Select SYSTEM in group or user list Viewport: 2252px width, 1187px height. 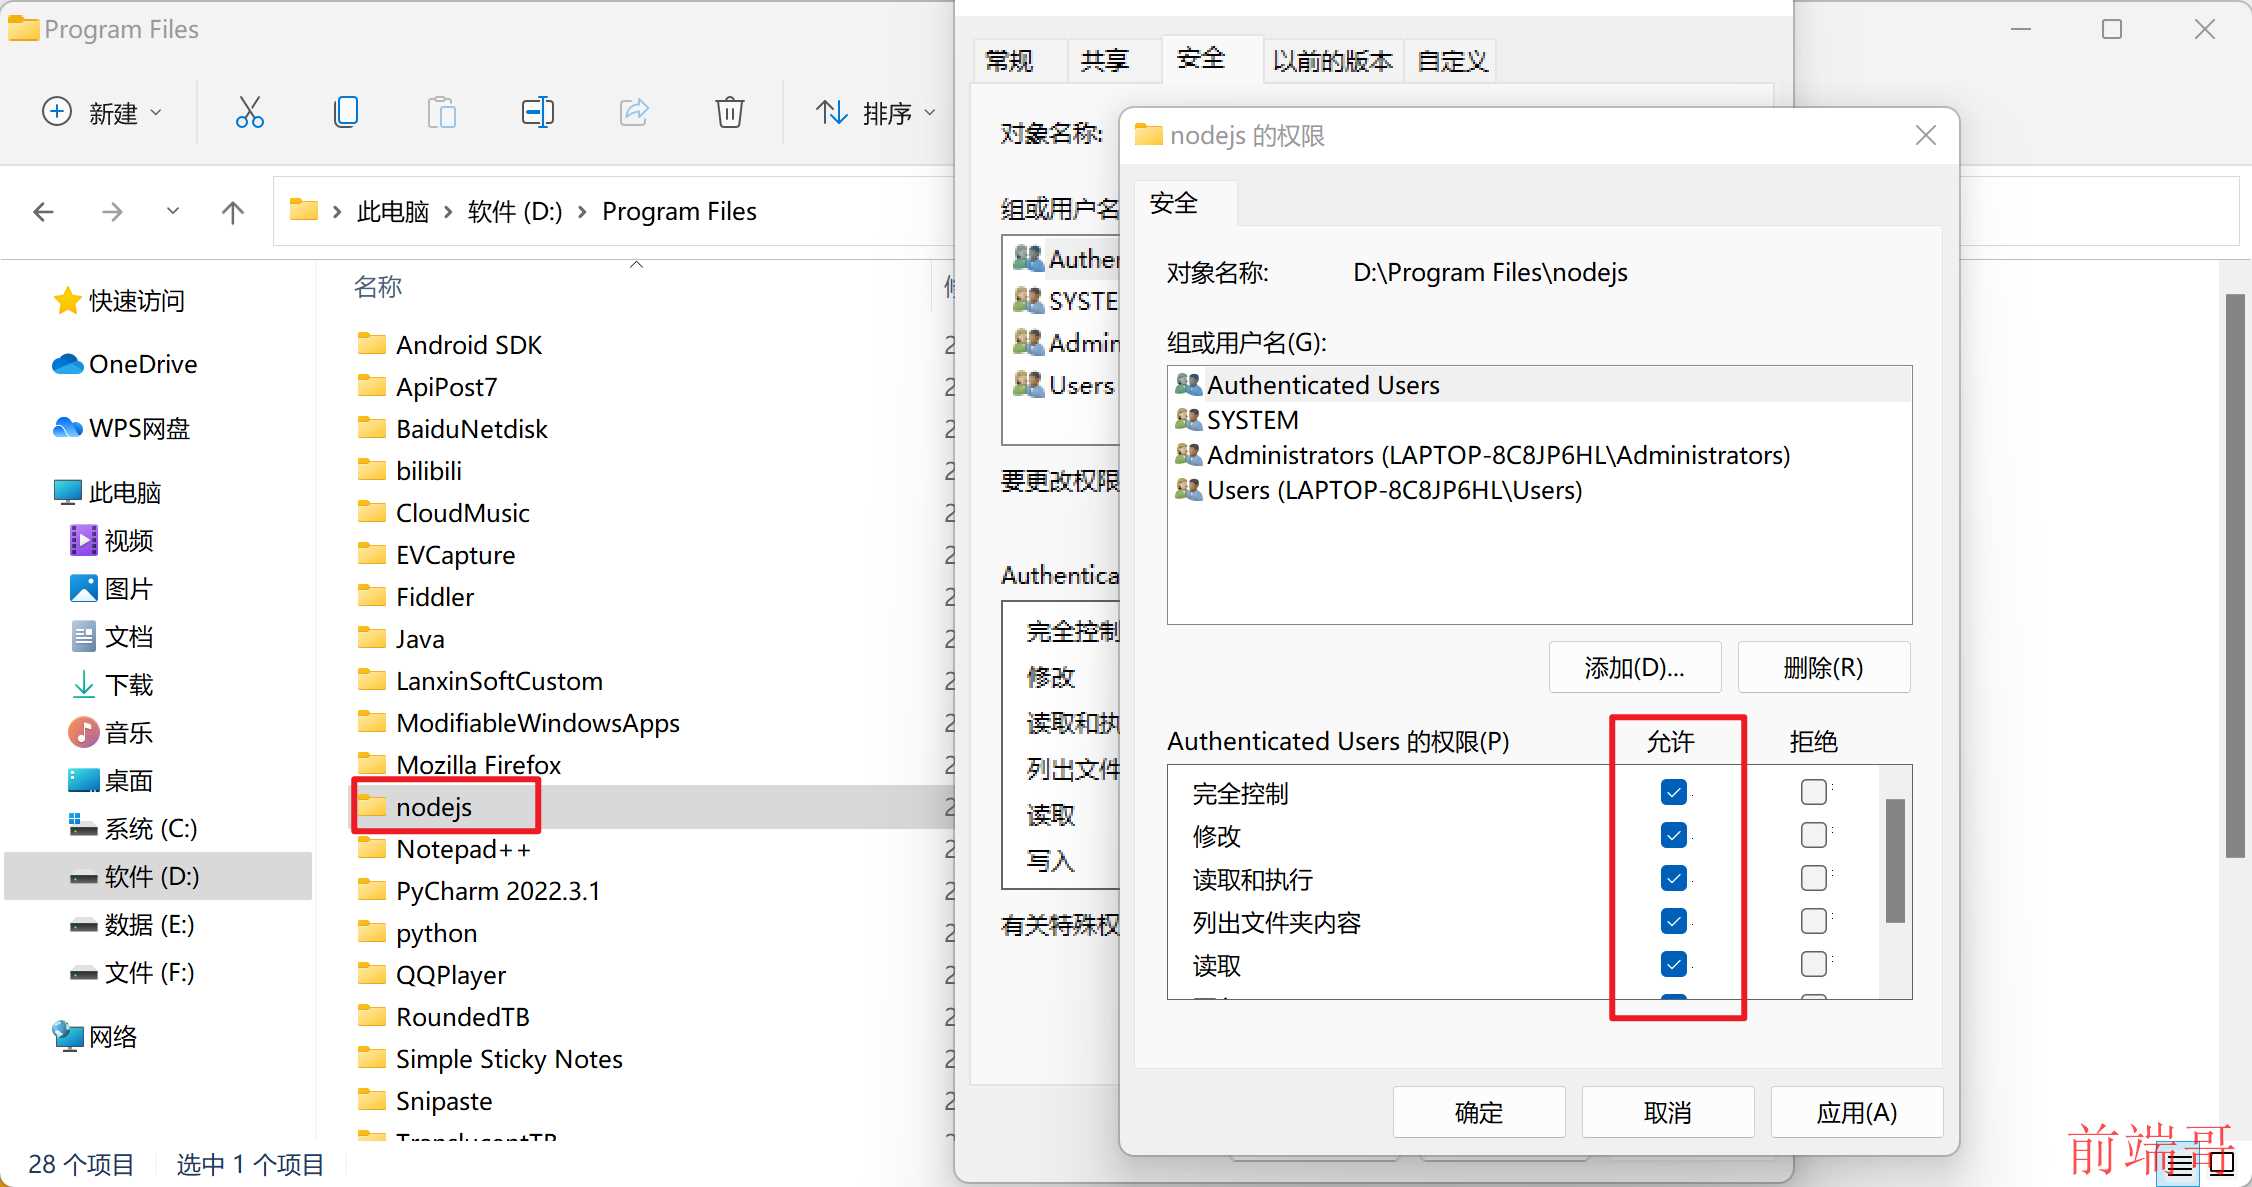tap(1540, 420)
